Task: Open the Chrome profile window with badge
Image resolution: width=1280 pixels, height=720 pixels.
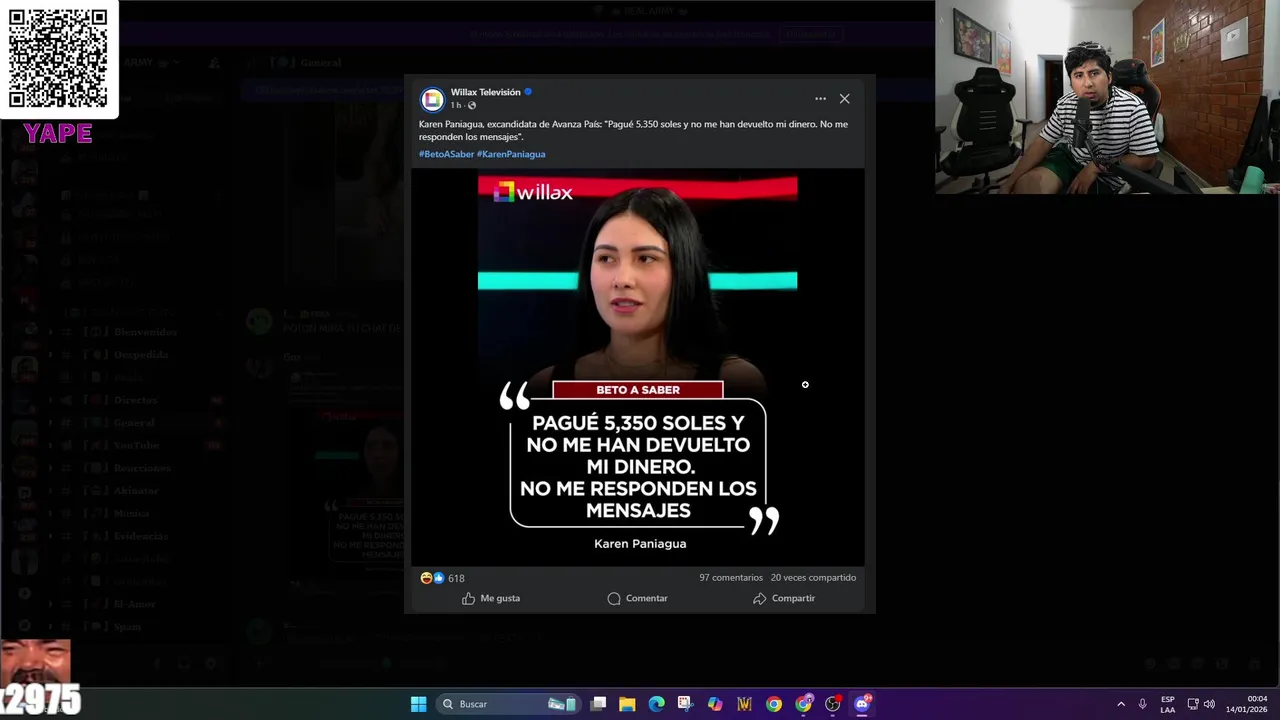Action: point(803,704)
